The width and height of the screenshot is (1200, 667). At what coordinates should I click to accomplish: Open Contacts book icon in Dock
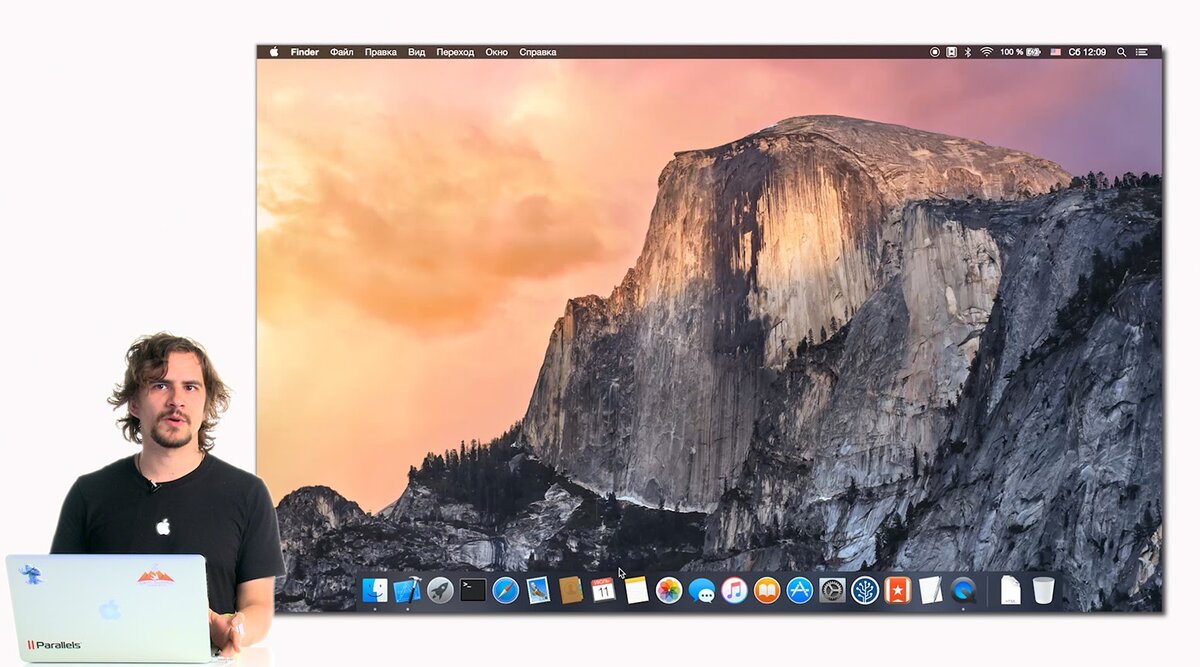[571, 590]
